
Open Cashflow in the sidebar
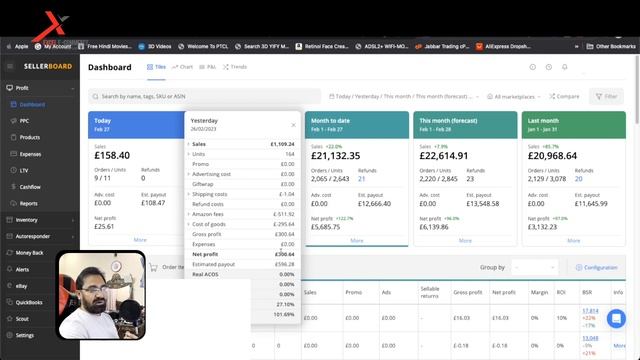coord(26,187)
